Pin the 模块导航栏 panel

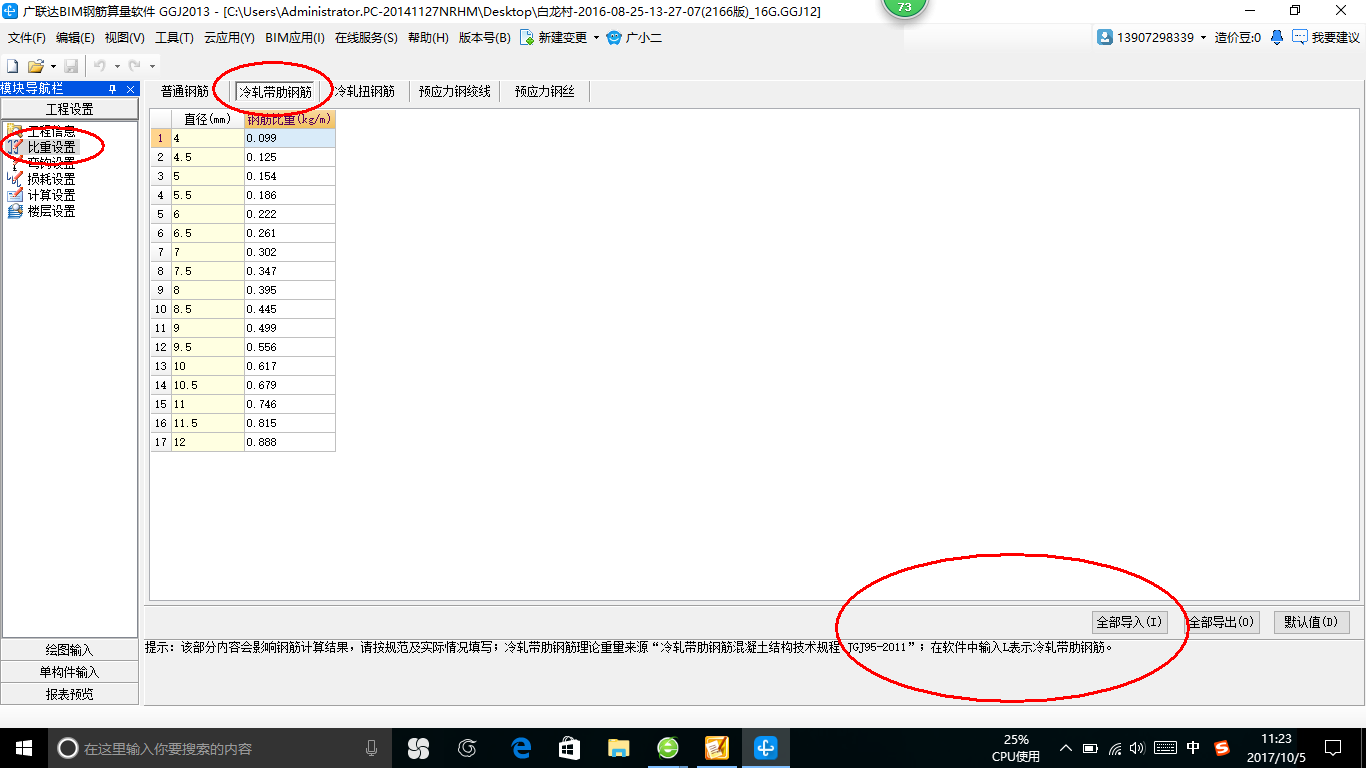113,89
